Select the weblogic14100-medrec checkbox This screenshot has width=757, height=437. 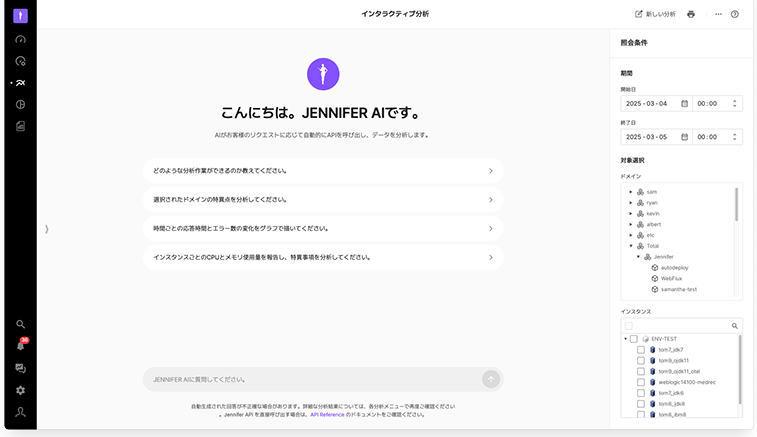pos(641,382)
